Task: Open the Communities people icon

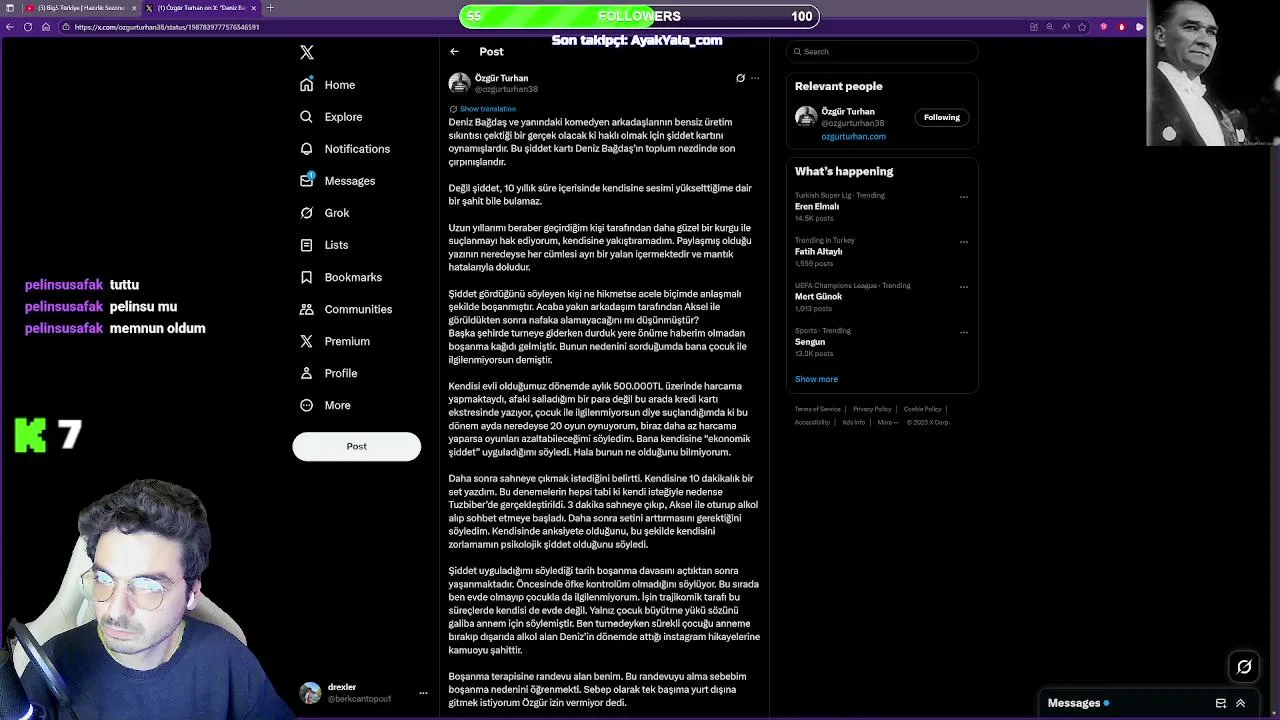Action: (307, 309)
